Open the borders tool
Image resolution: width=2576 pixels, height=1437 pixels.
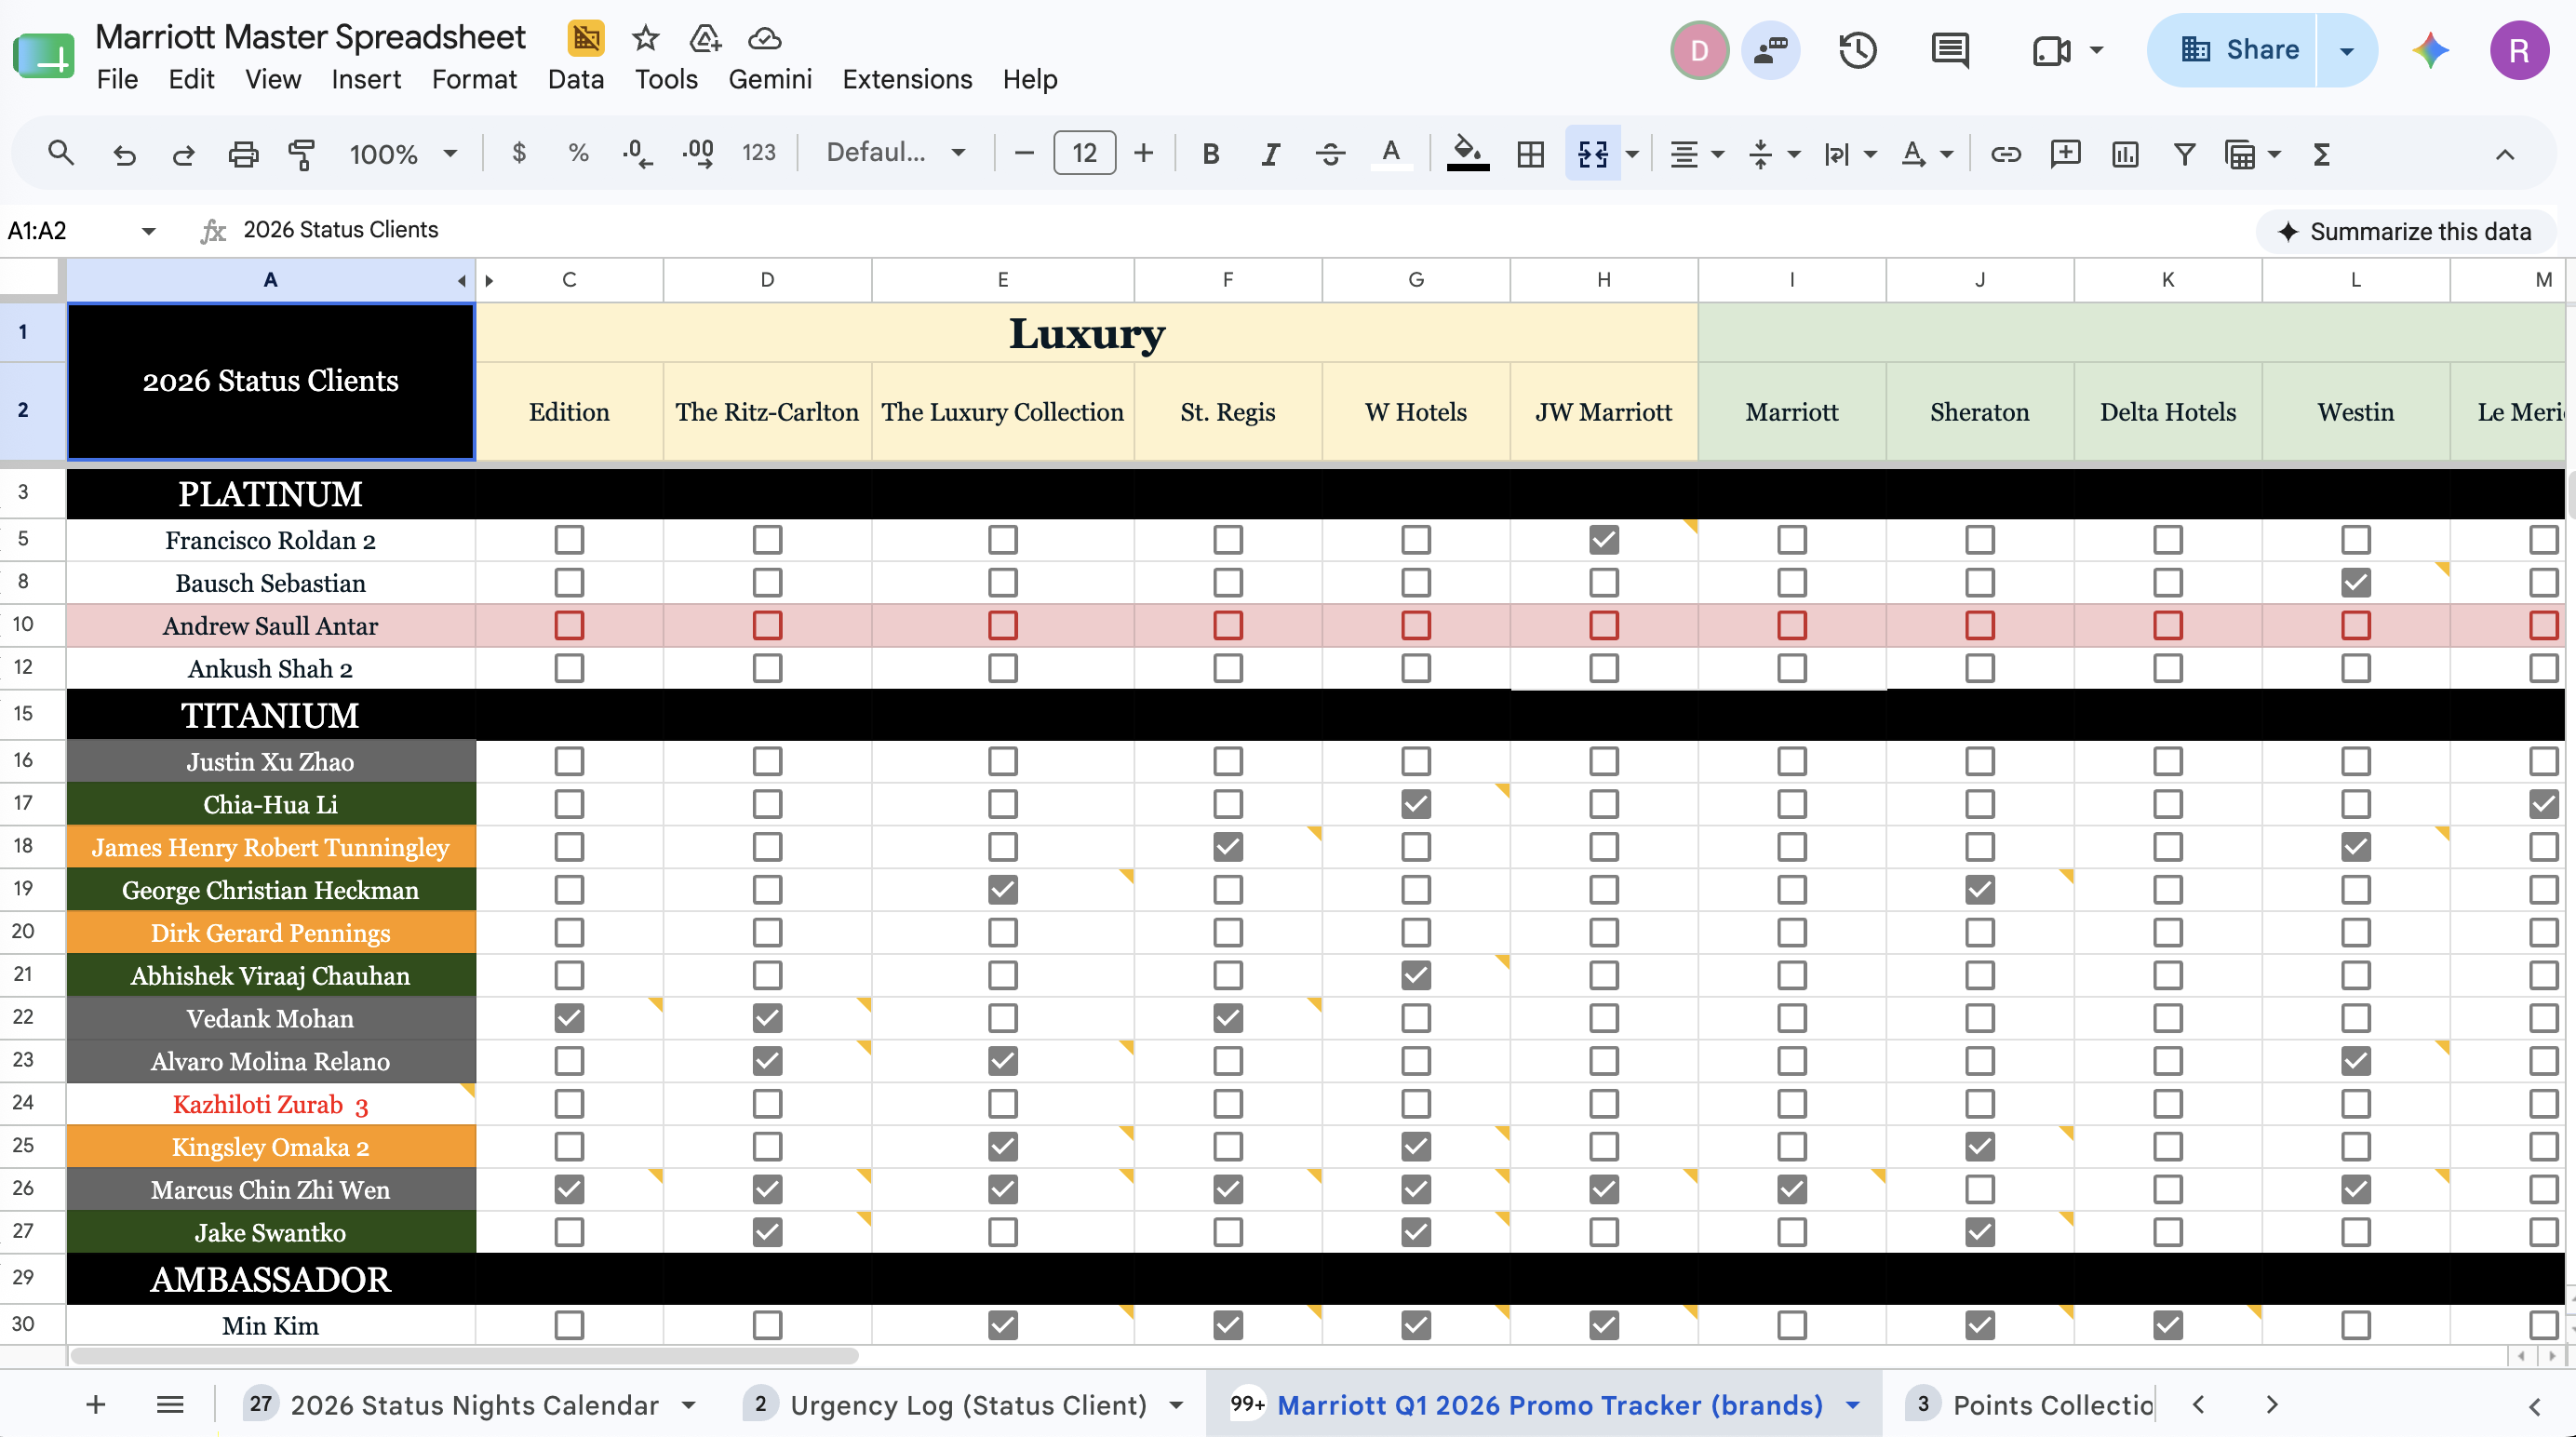[x=1530, y=154]
